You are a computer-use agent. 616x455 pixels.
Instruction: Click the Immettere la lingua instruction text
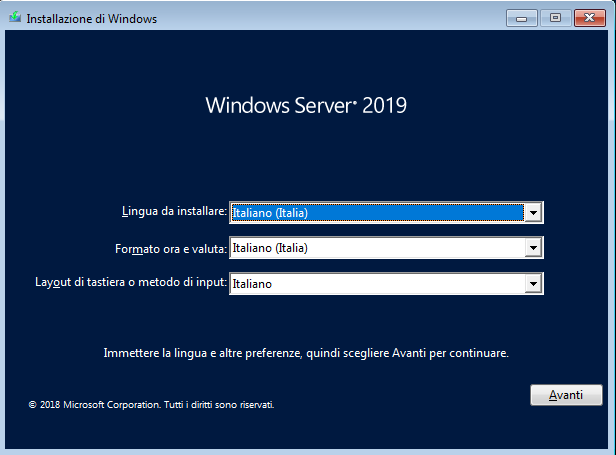[306, 353]
